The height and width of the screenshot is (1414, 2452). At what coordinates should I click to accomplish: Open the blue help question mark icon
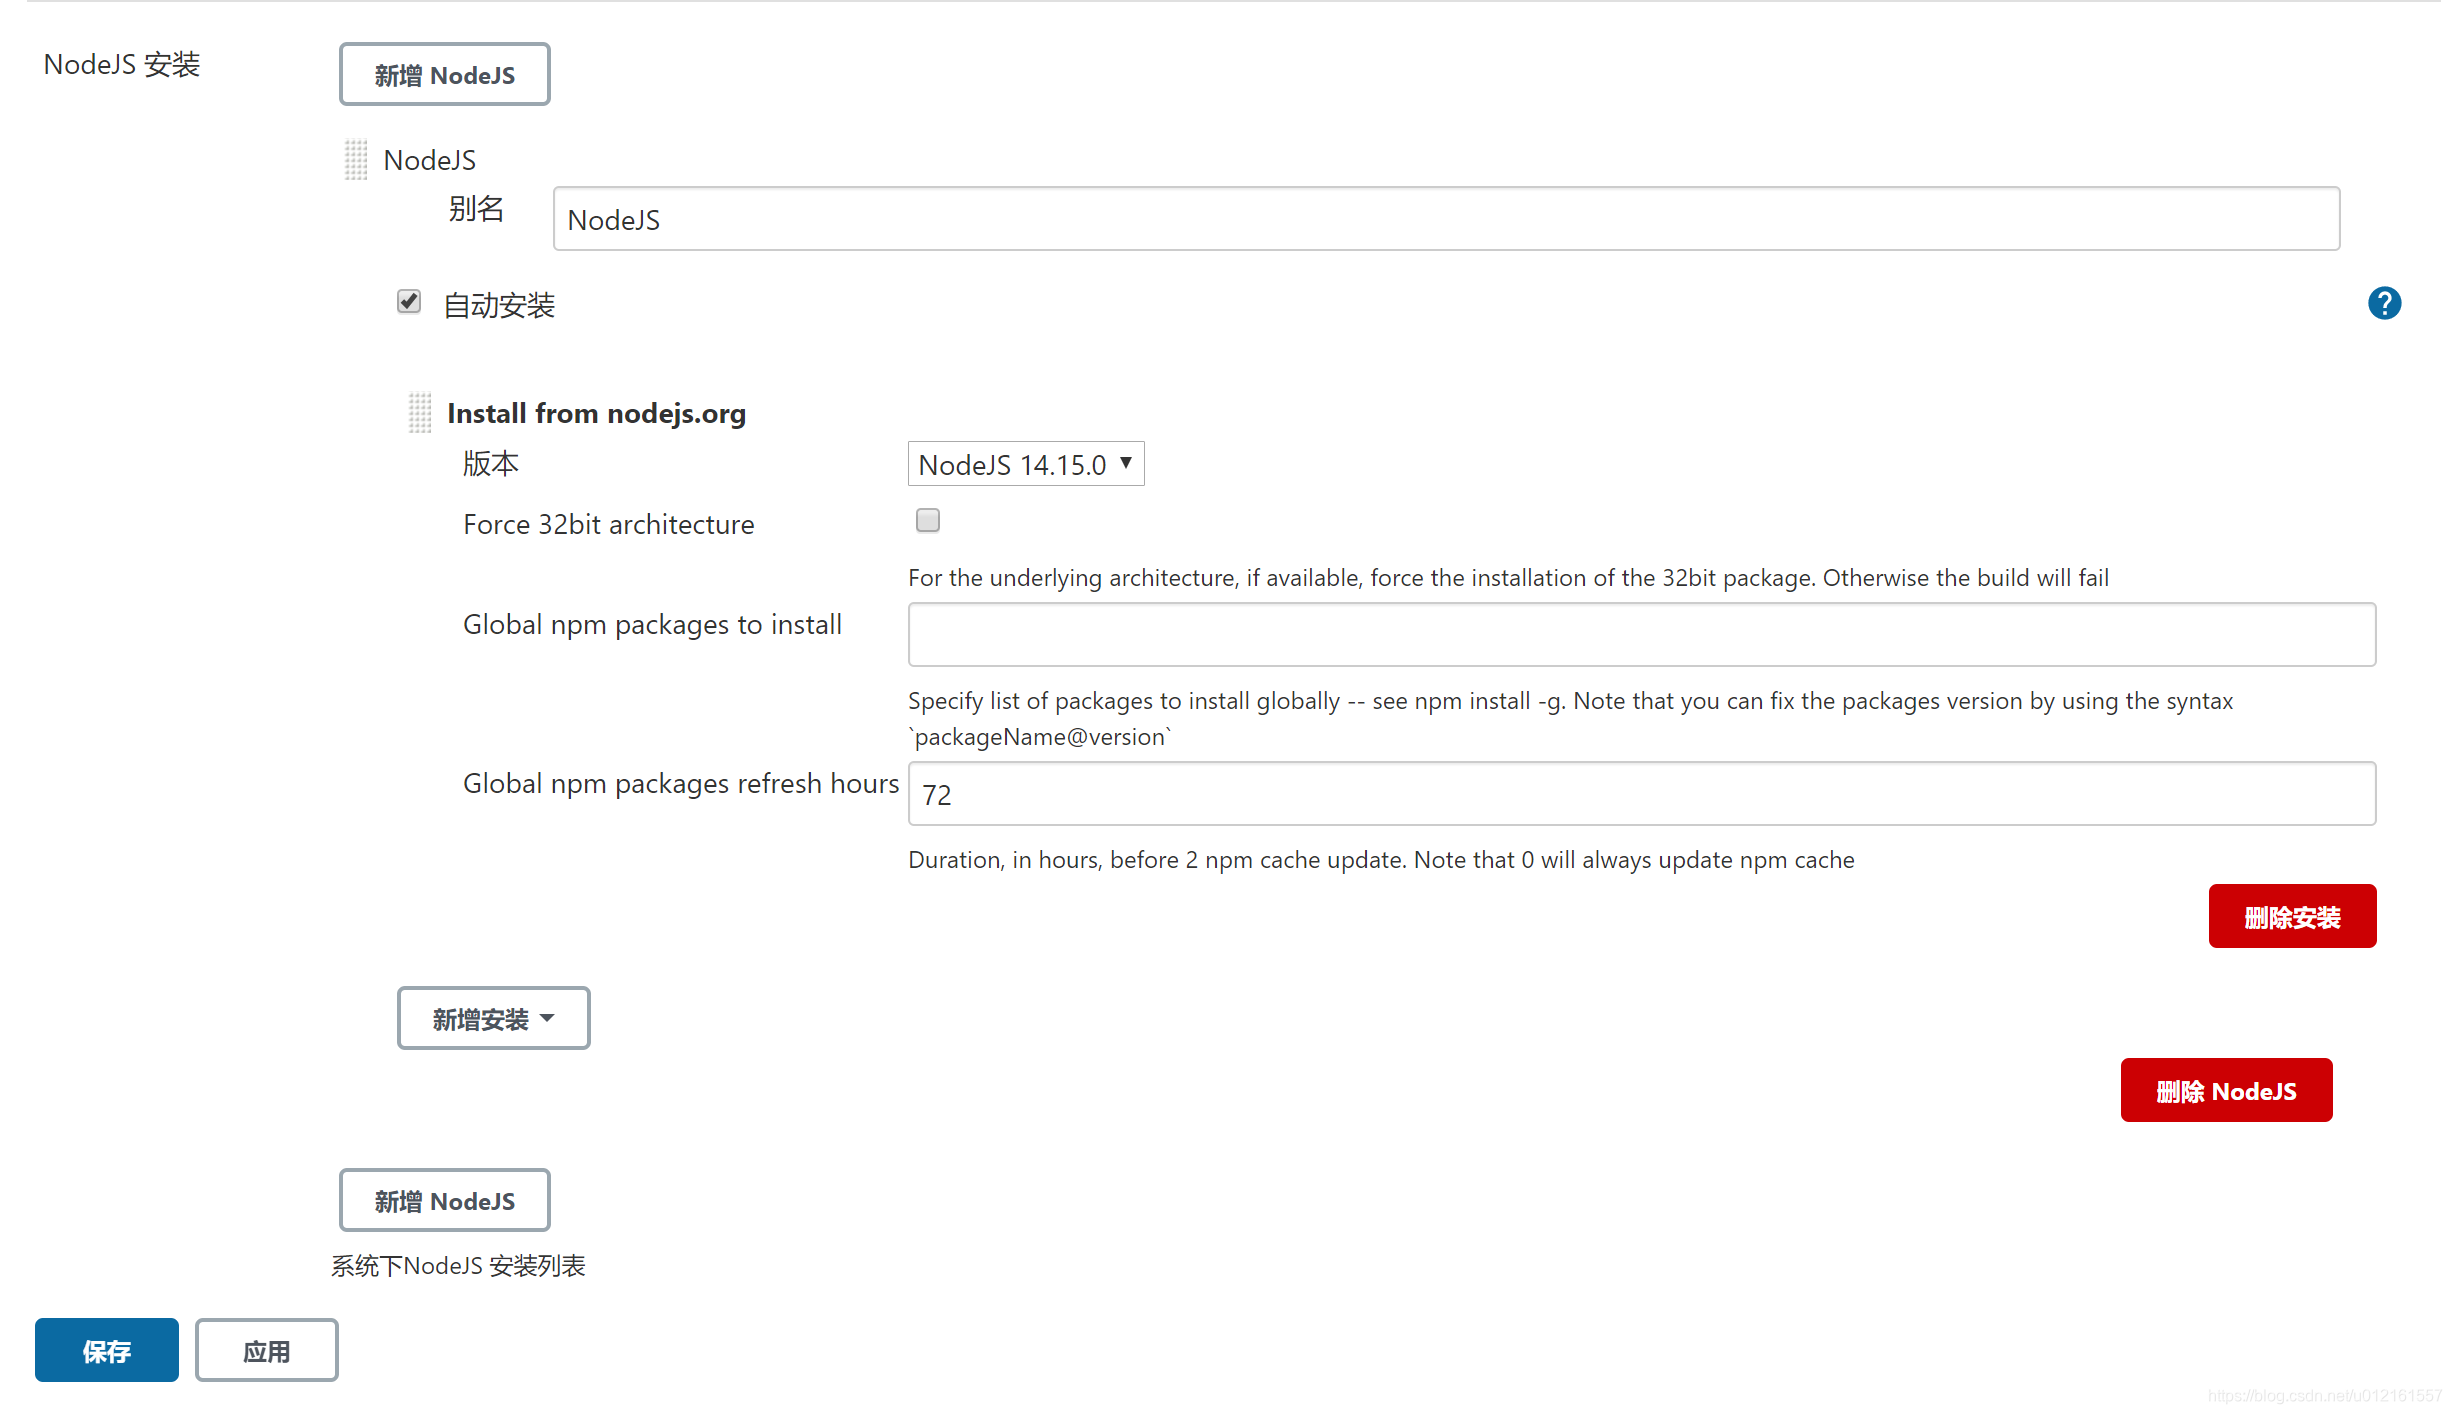(x=2384, y=303)
